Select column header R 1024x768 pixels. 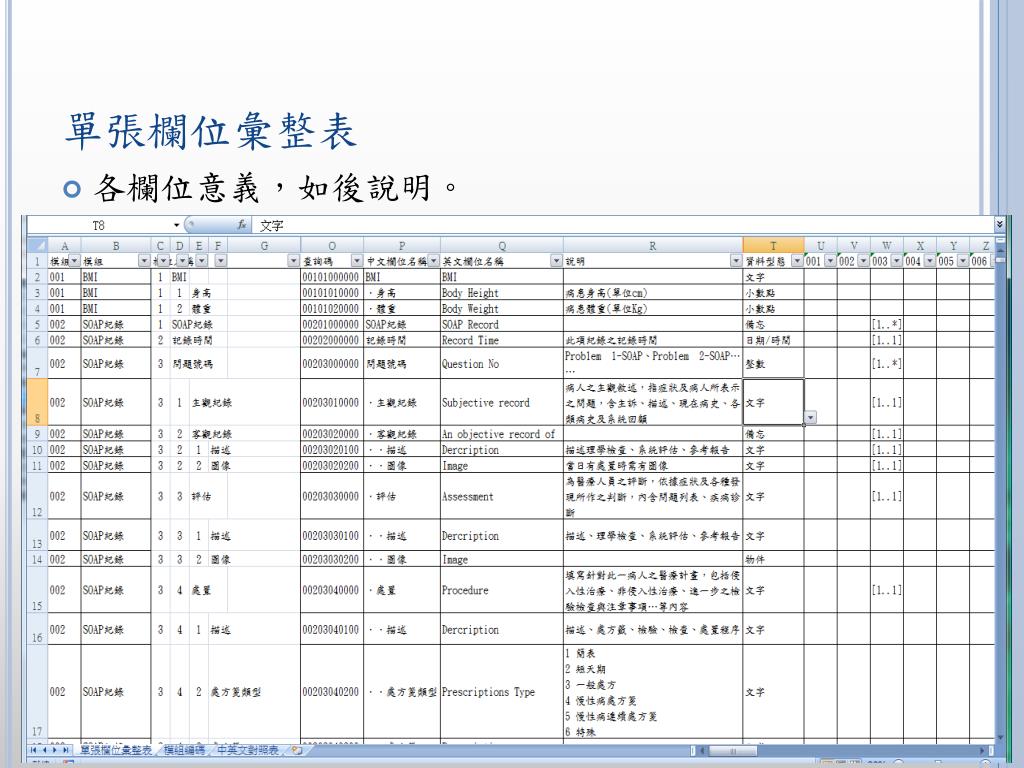point(652,246)
